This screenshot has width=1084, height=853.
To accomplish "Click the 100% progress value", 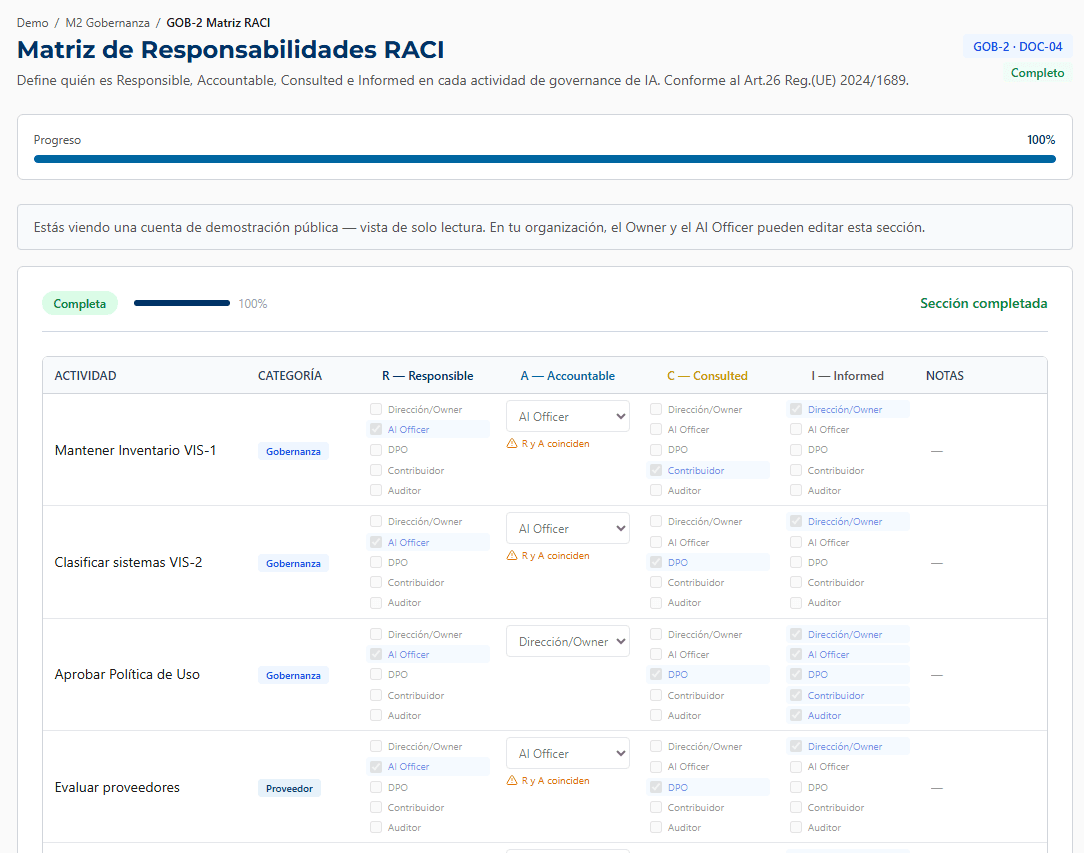I will point(1041,140).
